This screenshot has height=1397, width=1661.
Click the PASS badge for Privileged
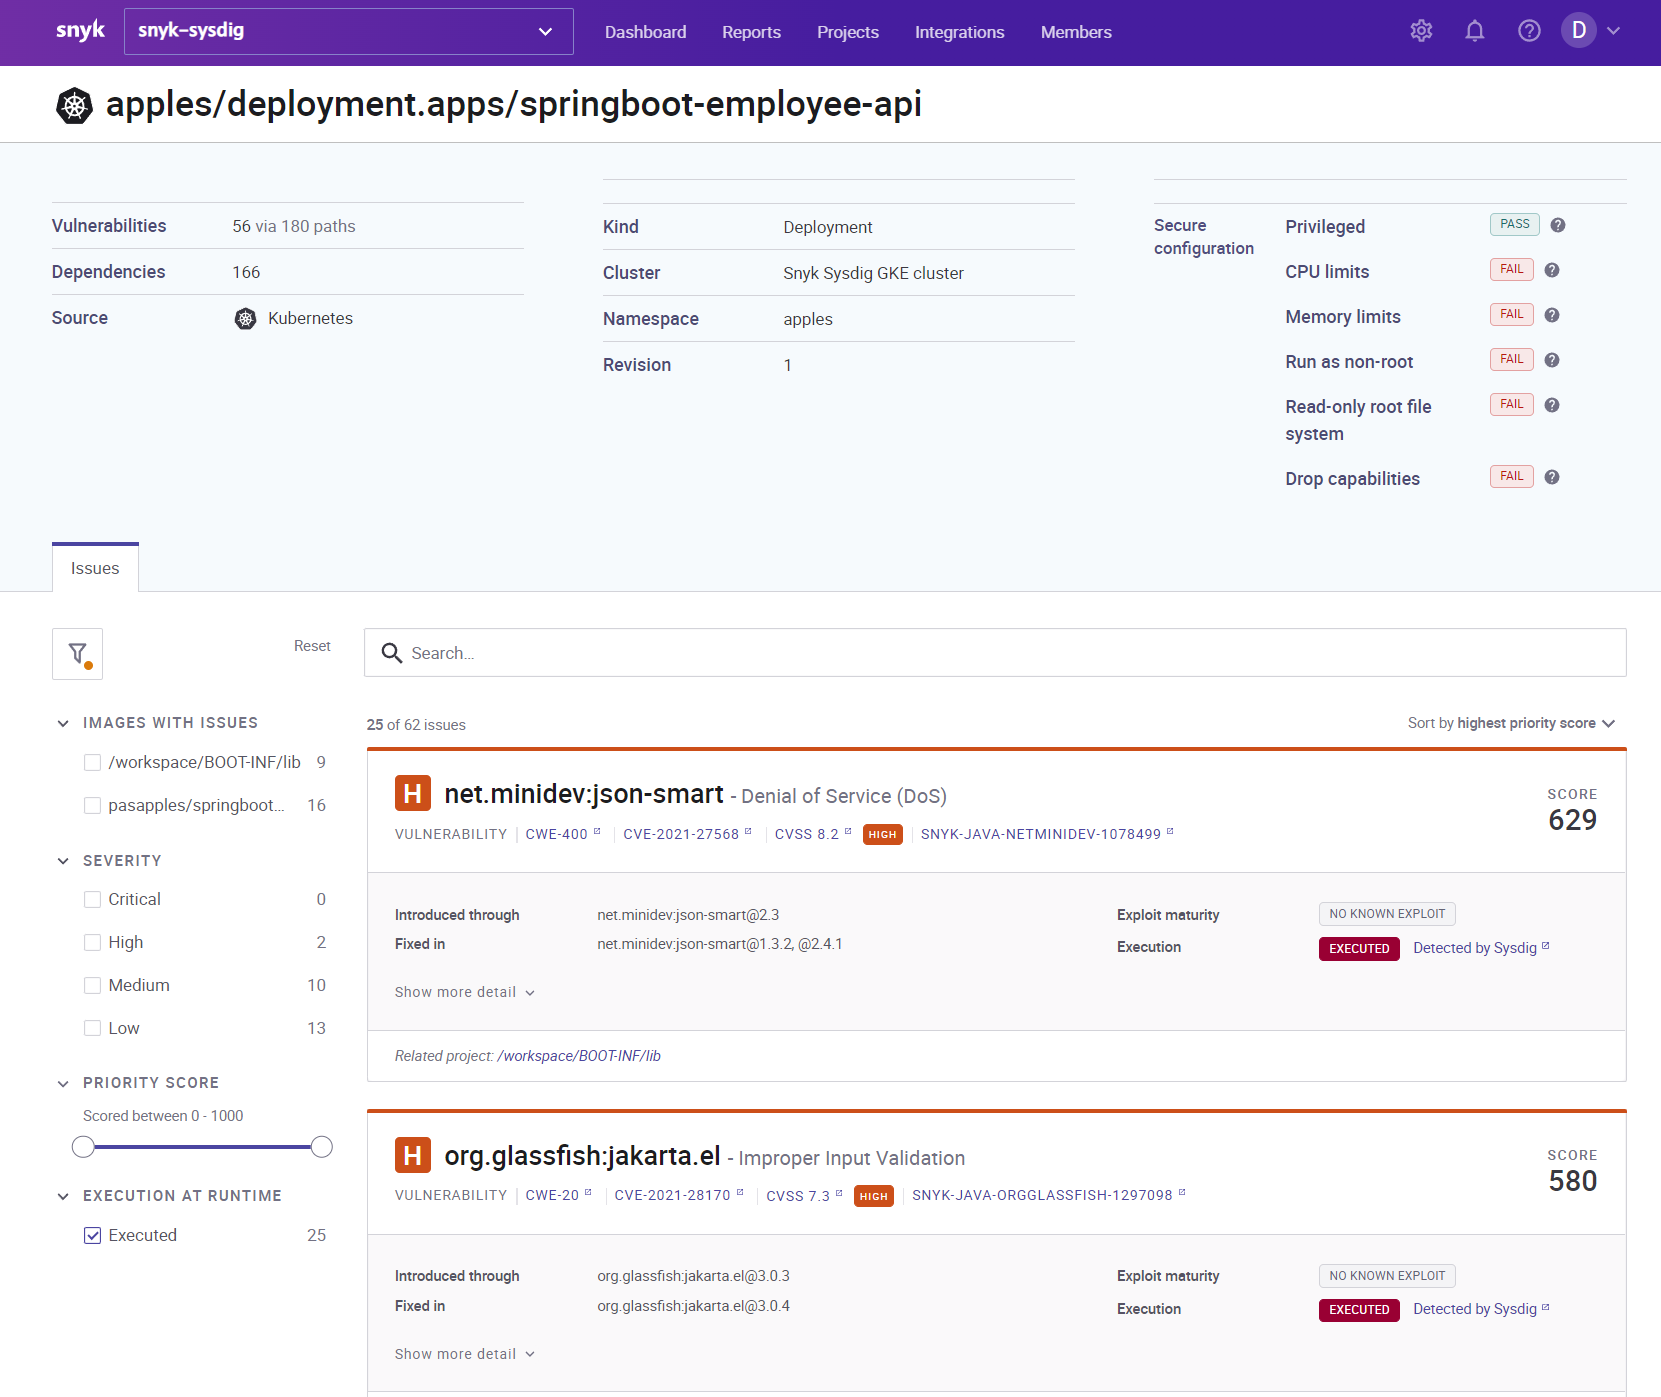pos(1514,224)
